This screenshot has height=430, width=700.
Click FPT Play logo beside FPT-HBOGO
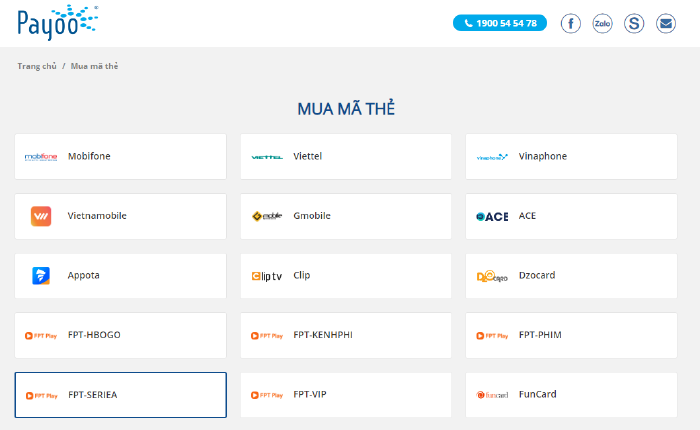[41, 336]
